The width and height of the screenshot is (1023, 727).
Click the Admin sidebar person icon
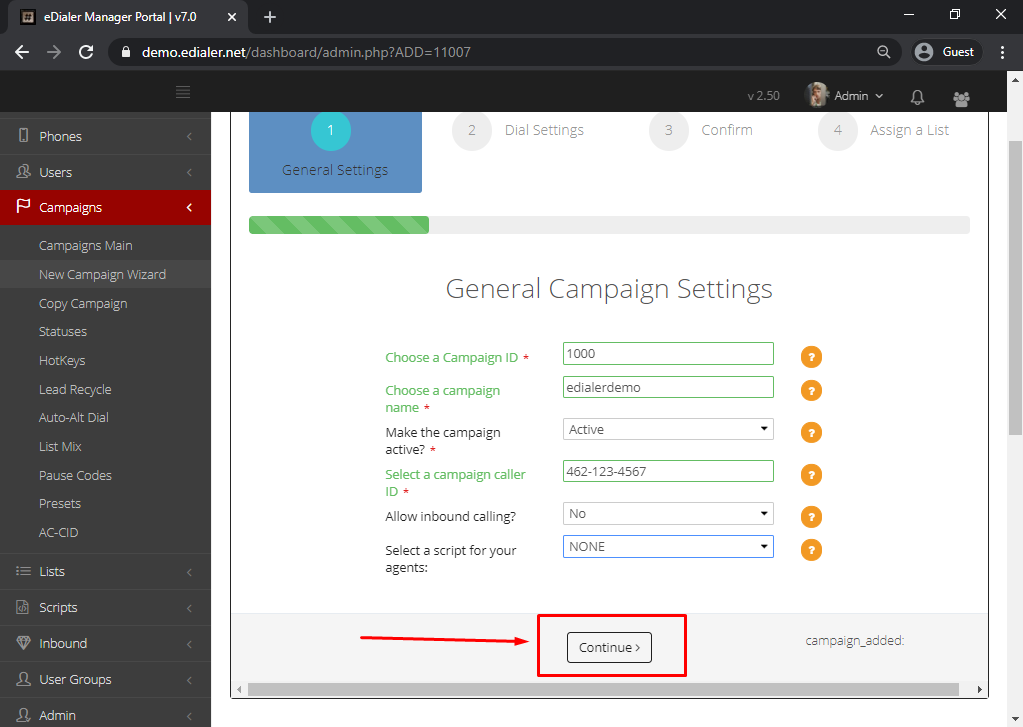[23, 715]
